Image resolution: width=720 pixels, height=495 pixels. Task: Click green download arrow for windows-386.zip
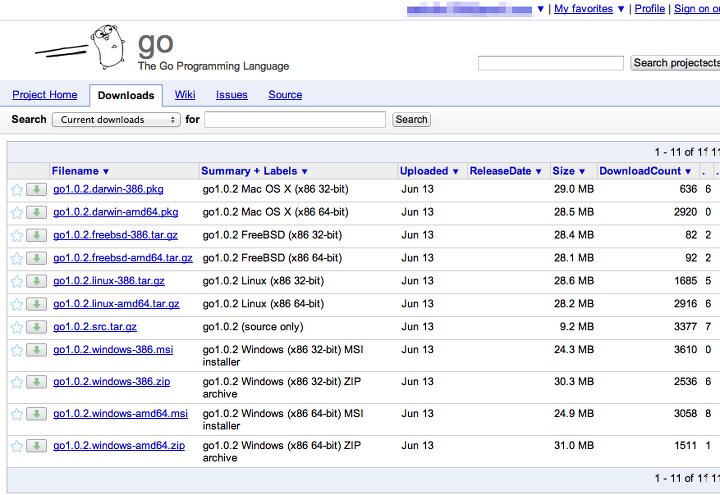[x=36, y=382]
